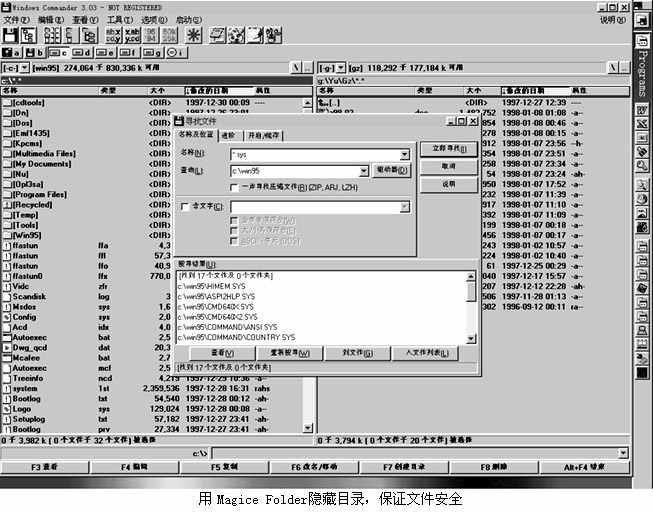
Task: Click the start search button (立即寻找)
Action: tap(448, 148)
